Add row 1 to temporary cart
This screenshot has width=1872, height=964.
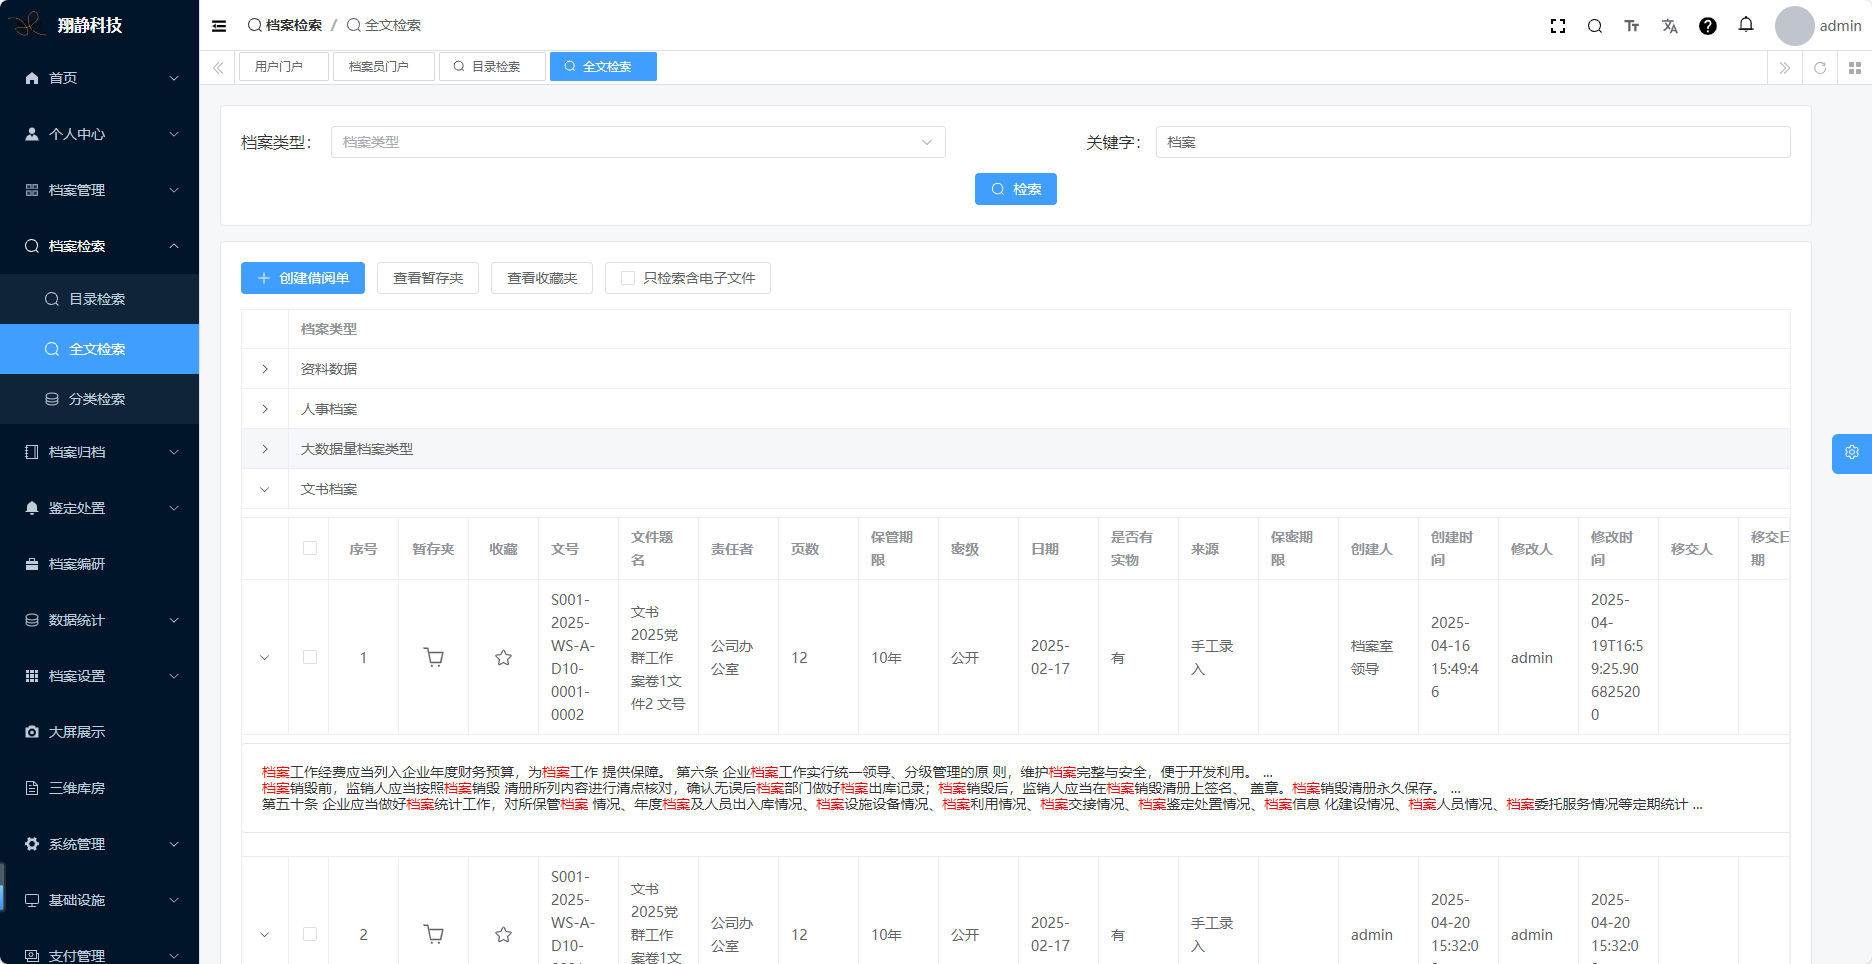[433, 658]
